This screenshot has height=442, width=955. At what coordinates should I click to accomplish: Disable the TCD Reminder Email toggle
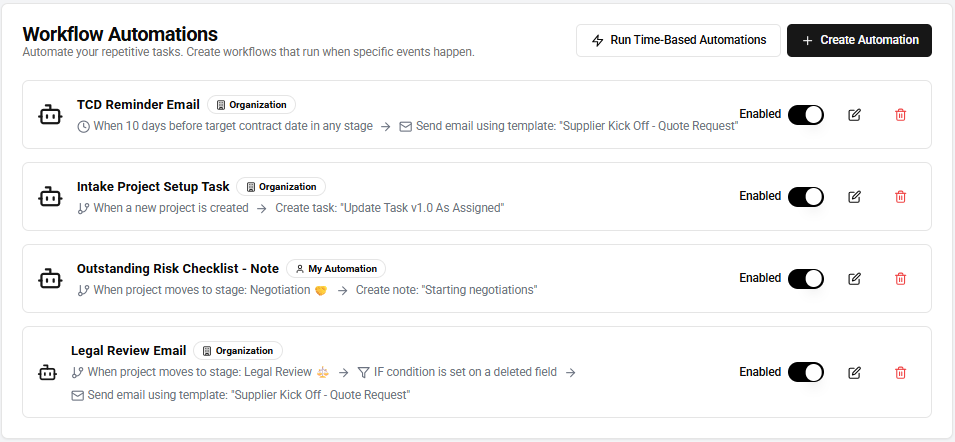click(x=805, y=115)
